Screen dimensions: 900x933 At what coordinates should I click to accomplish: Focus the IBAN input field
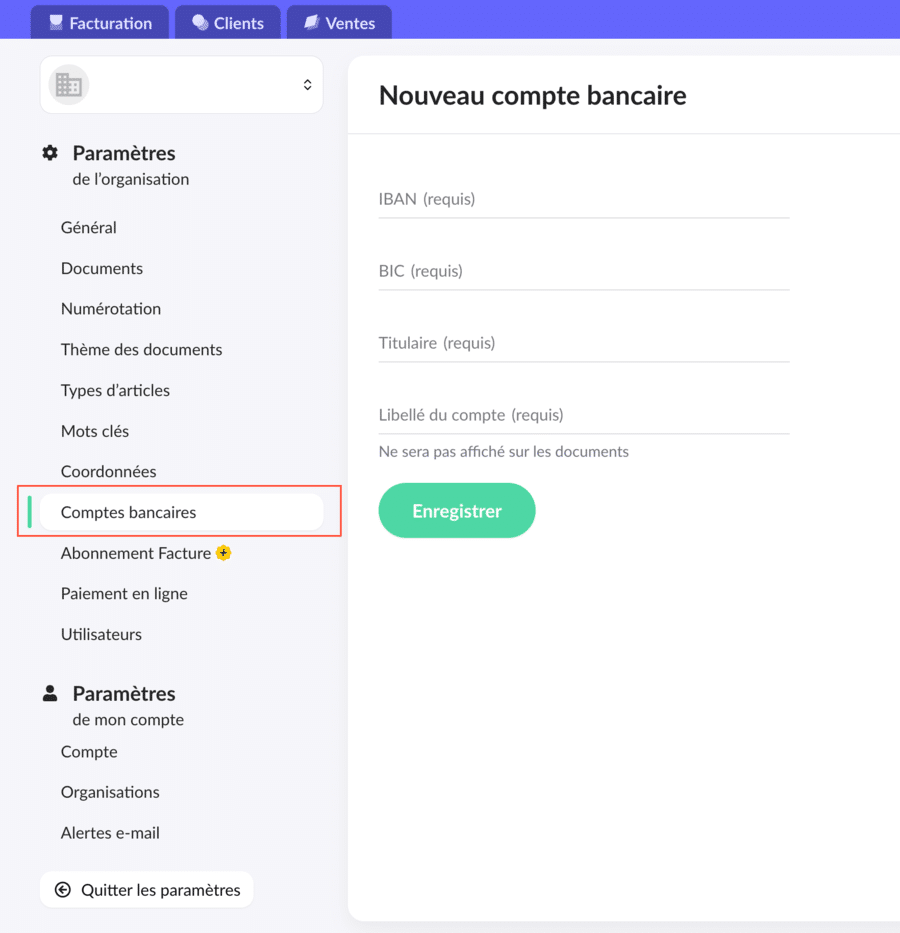584,199
